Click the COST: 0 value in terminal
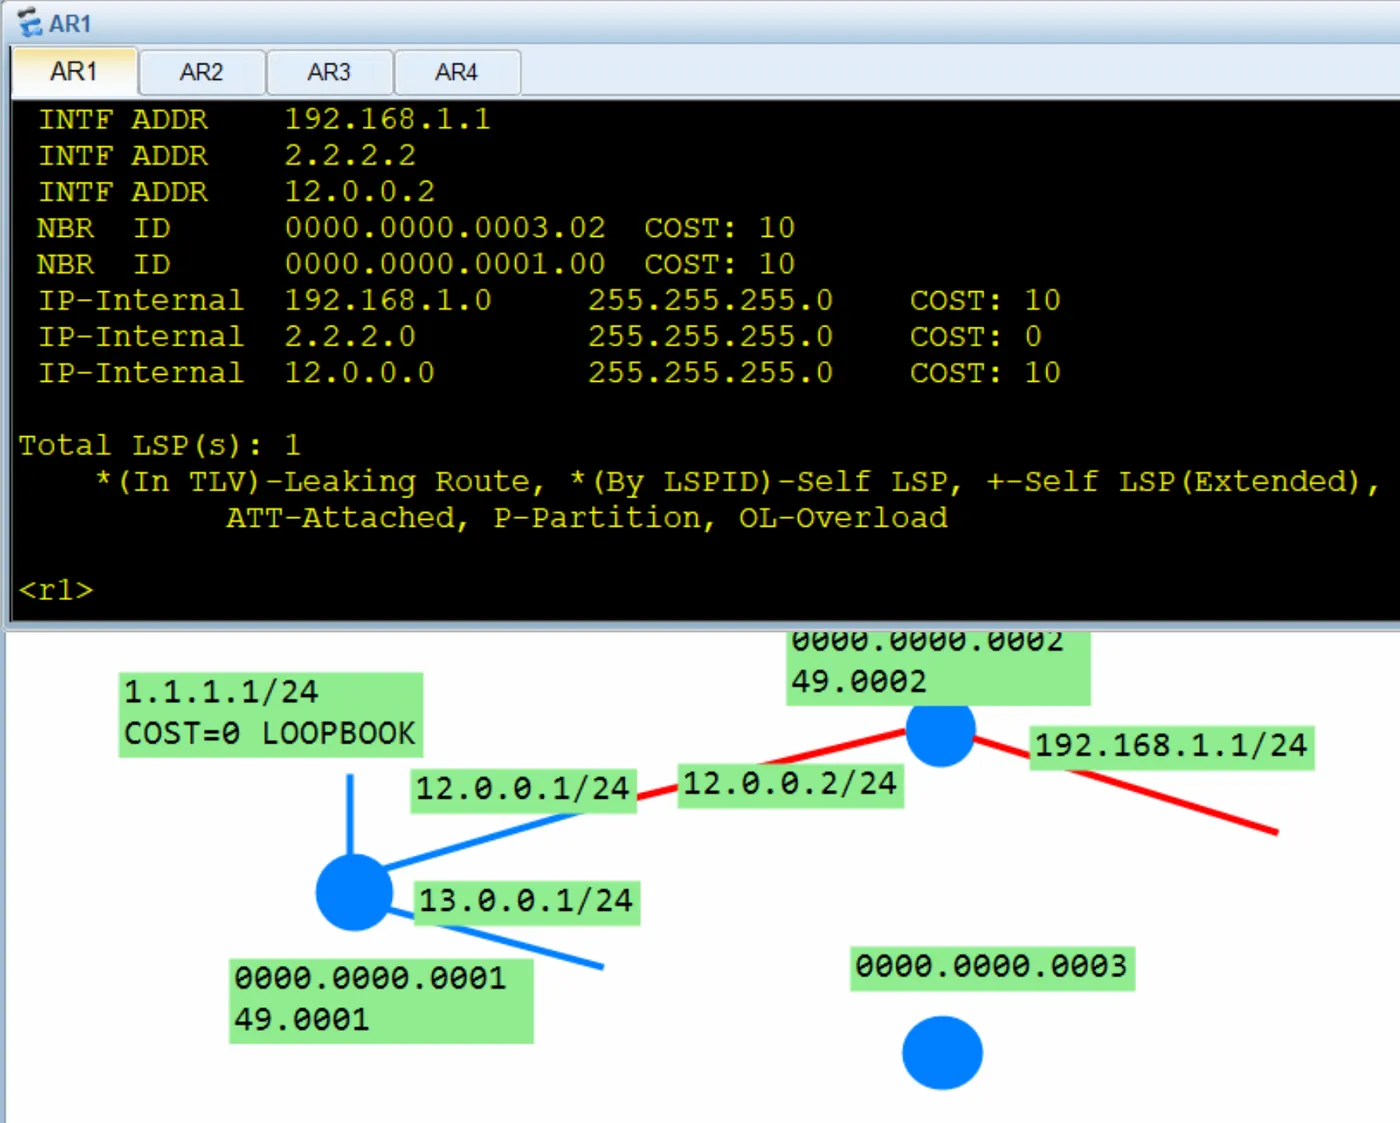1400x1123 pixels. coord(976,336)
